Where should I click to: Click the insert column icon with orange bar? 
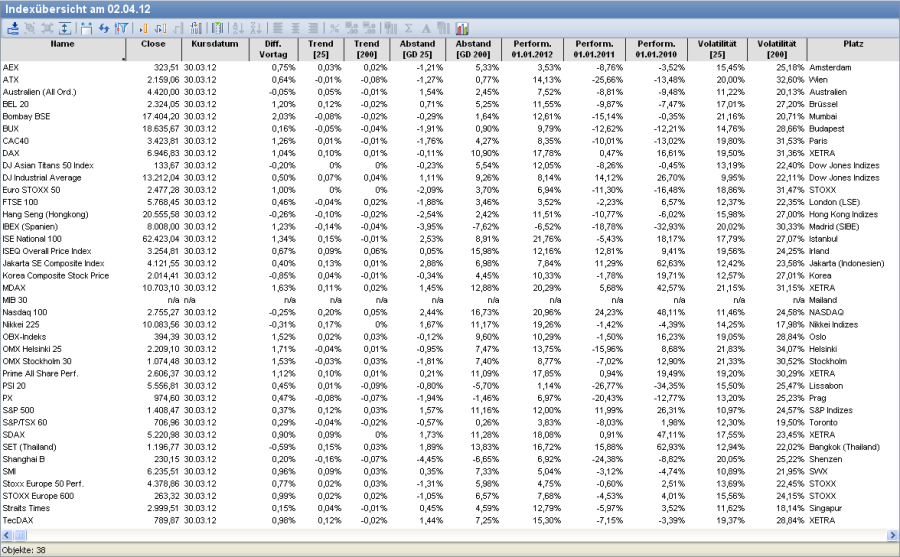click(142, 28)
